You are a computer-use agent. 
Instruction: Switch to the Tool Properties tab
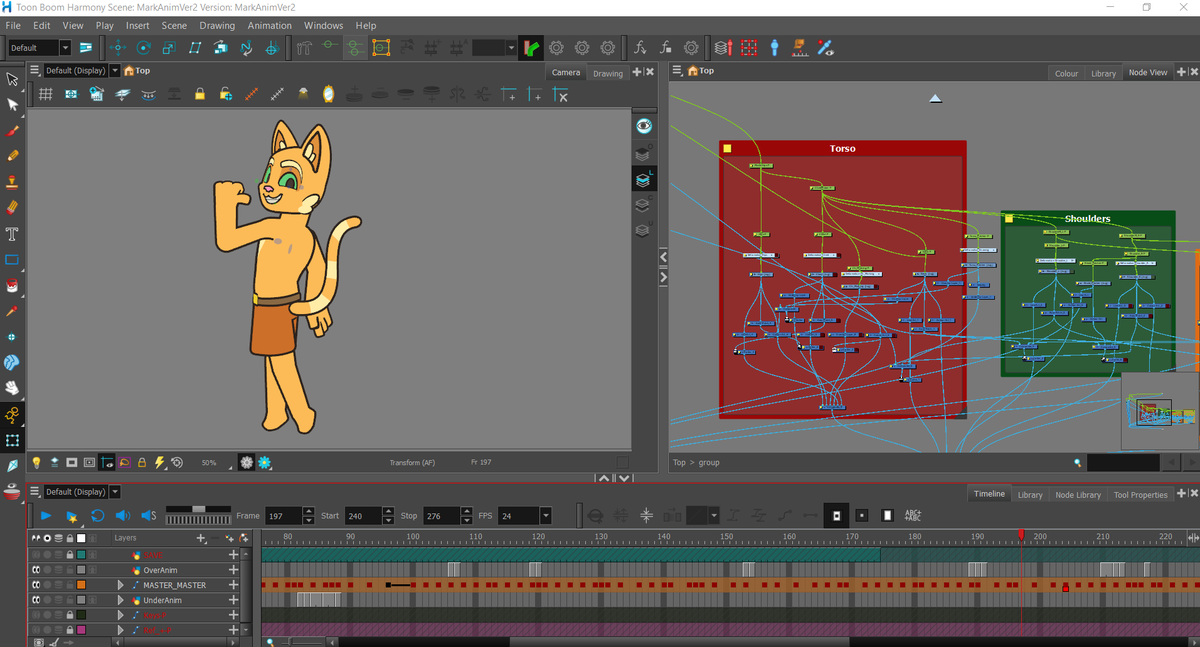coord(1140,495)
